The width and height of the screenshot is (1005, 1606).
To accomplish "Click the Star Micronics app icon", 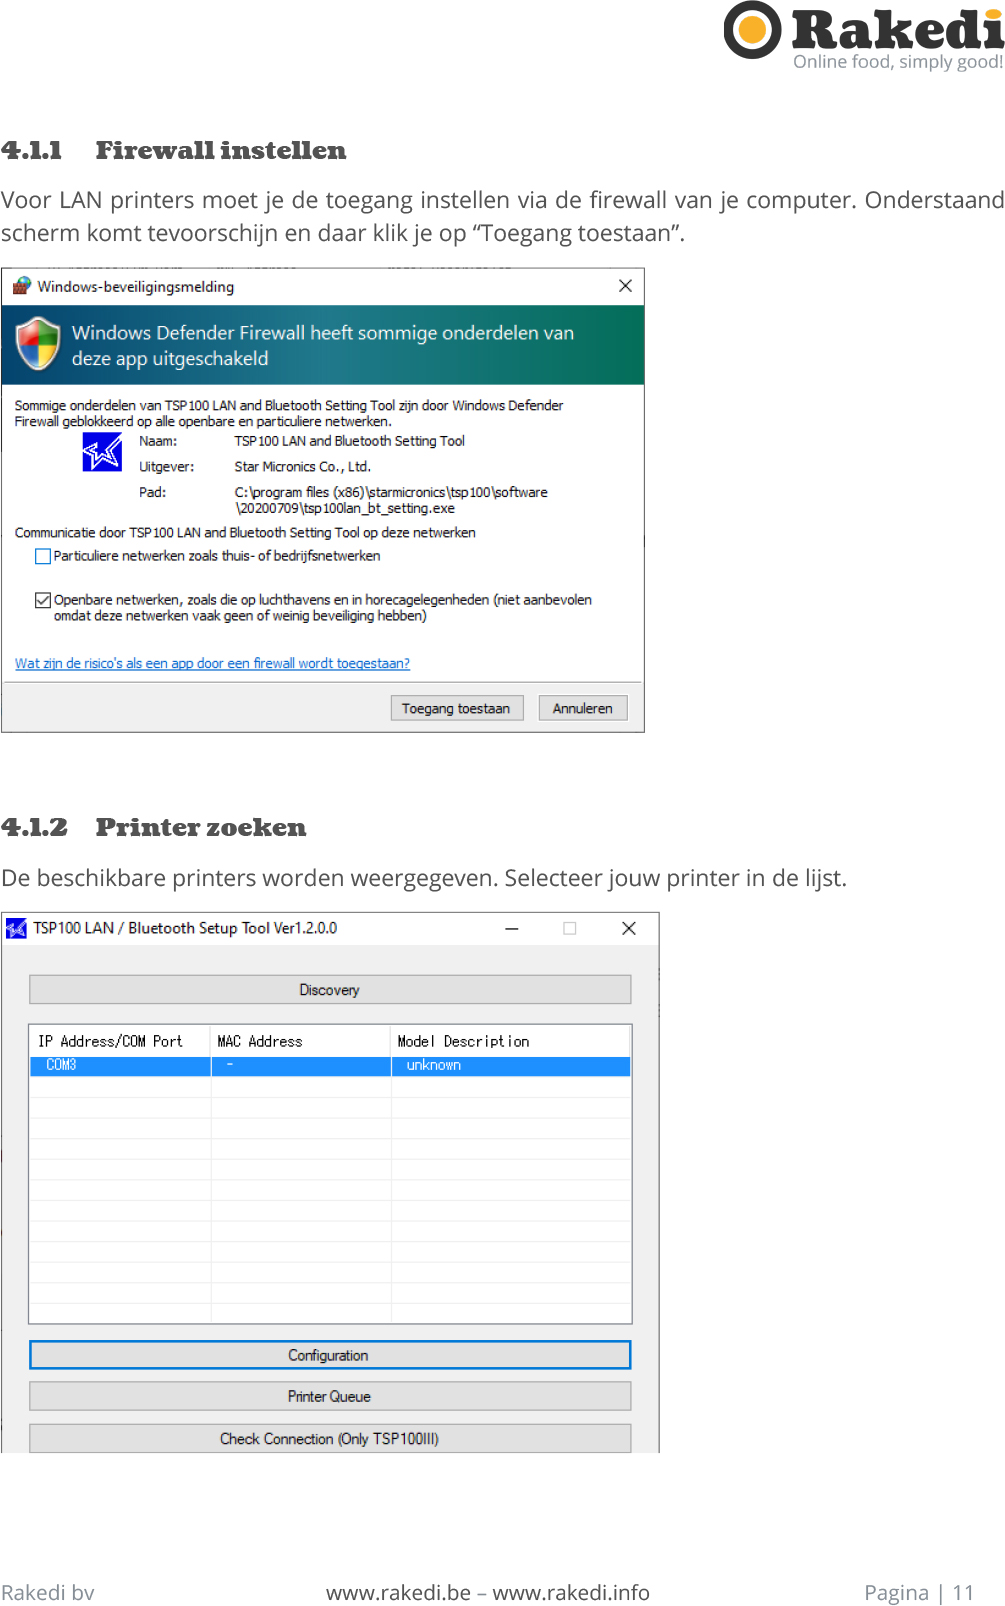I will coord(101,452).
